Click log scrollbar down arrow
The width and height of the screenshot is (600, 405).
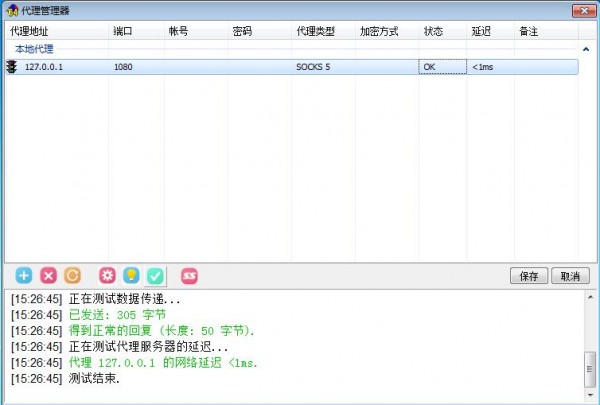(590, 394)
